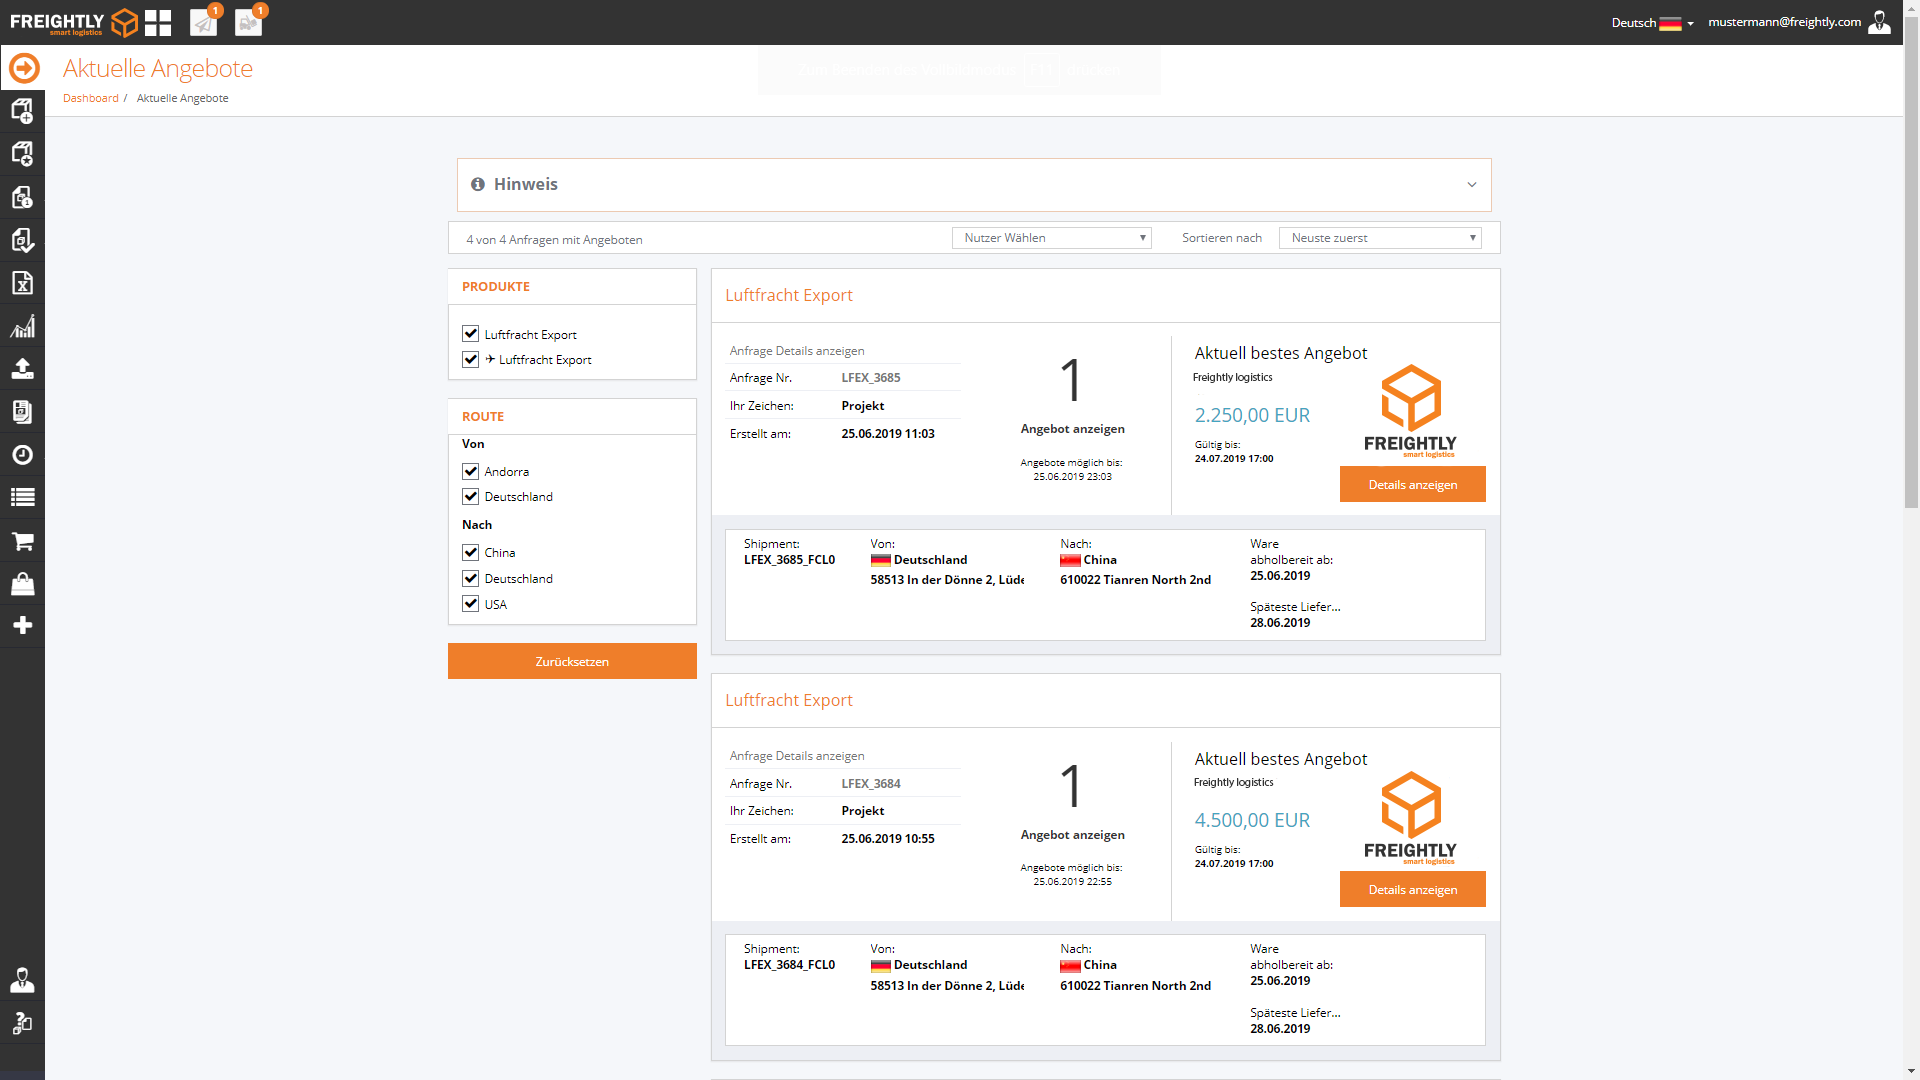The width and height of the screenshot is (1920, 1080).
Task: Open the Excel file sidebar icon
Action: pos(22,283)
